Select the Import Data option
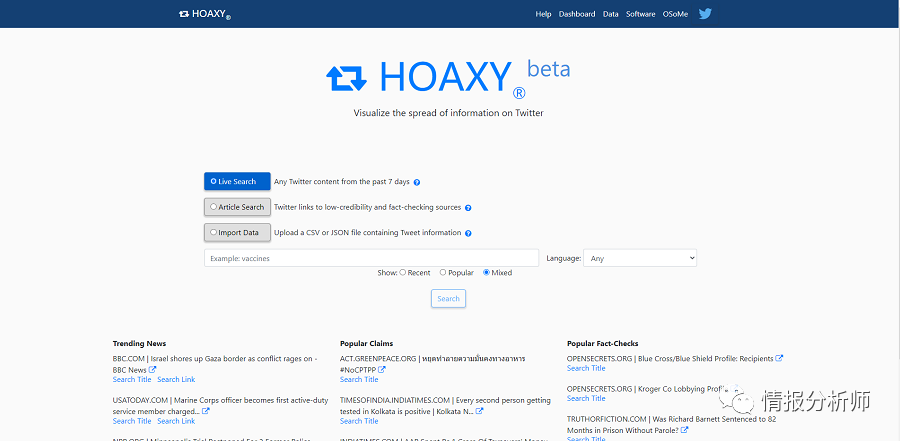The width and height of the screenshot is (900, 441). tap(237, 233)
